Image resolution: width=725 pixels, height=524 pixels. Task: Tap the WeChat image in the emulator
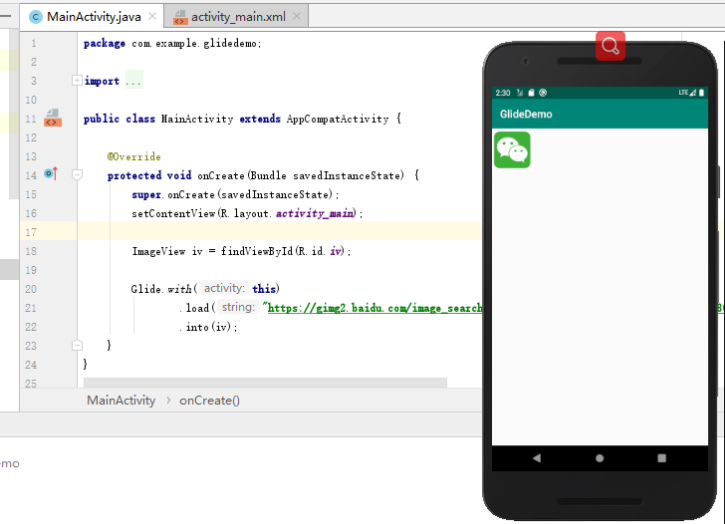coord(512,150)
